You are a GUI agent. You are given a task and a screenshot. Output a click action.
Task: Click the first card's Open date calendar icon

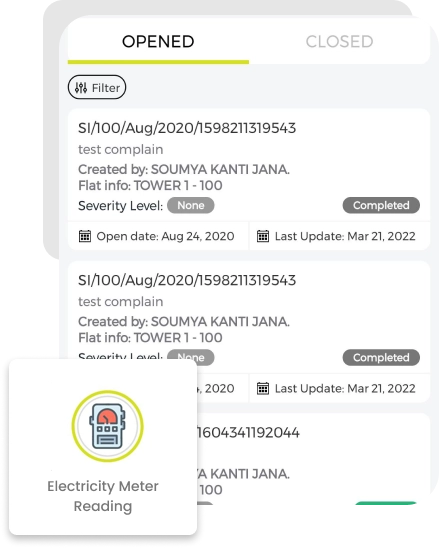pyautogui.click(x=85, y=236)
